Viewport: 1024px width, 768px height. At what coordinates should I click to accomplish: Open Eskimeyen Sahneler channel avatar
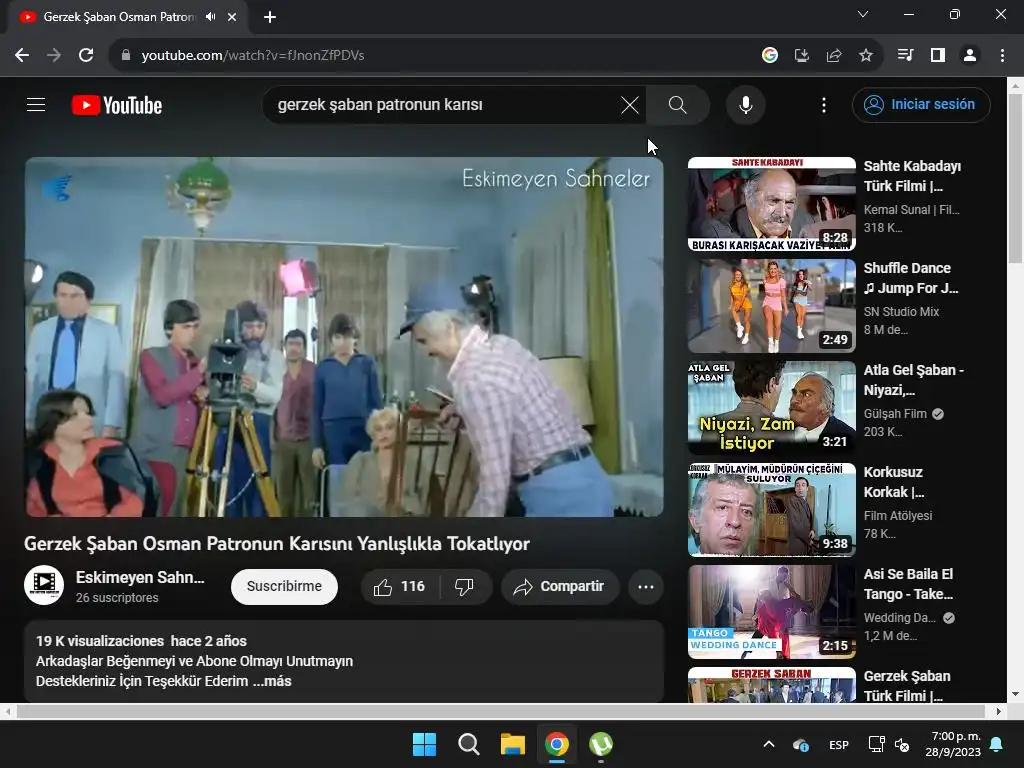[x=44, y=585]
